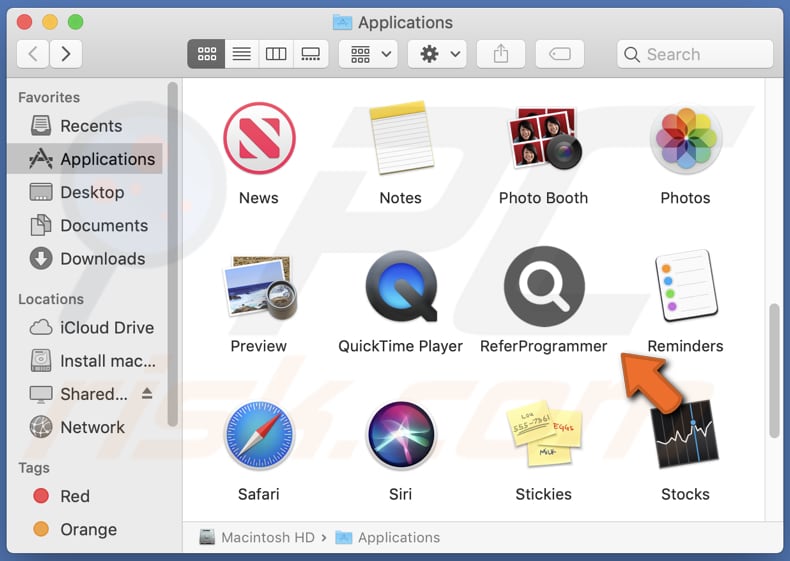This screenshot has height=561, width=790.
Task: Switch to column view
Action: 276,54
